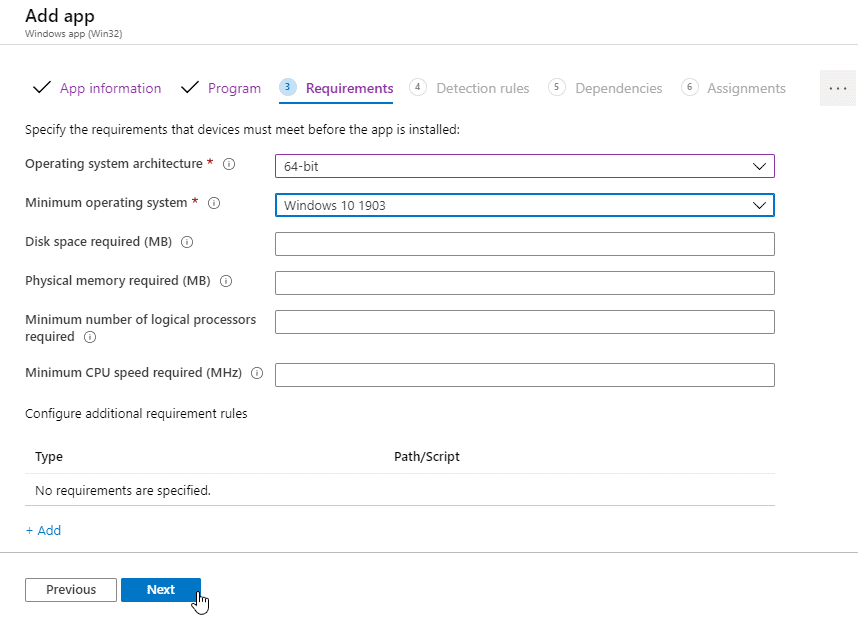Navigate to the Assignments step
The image size is (858, 627).
[x=746, y=88]
